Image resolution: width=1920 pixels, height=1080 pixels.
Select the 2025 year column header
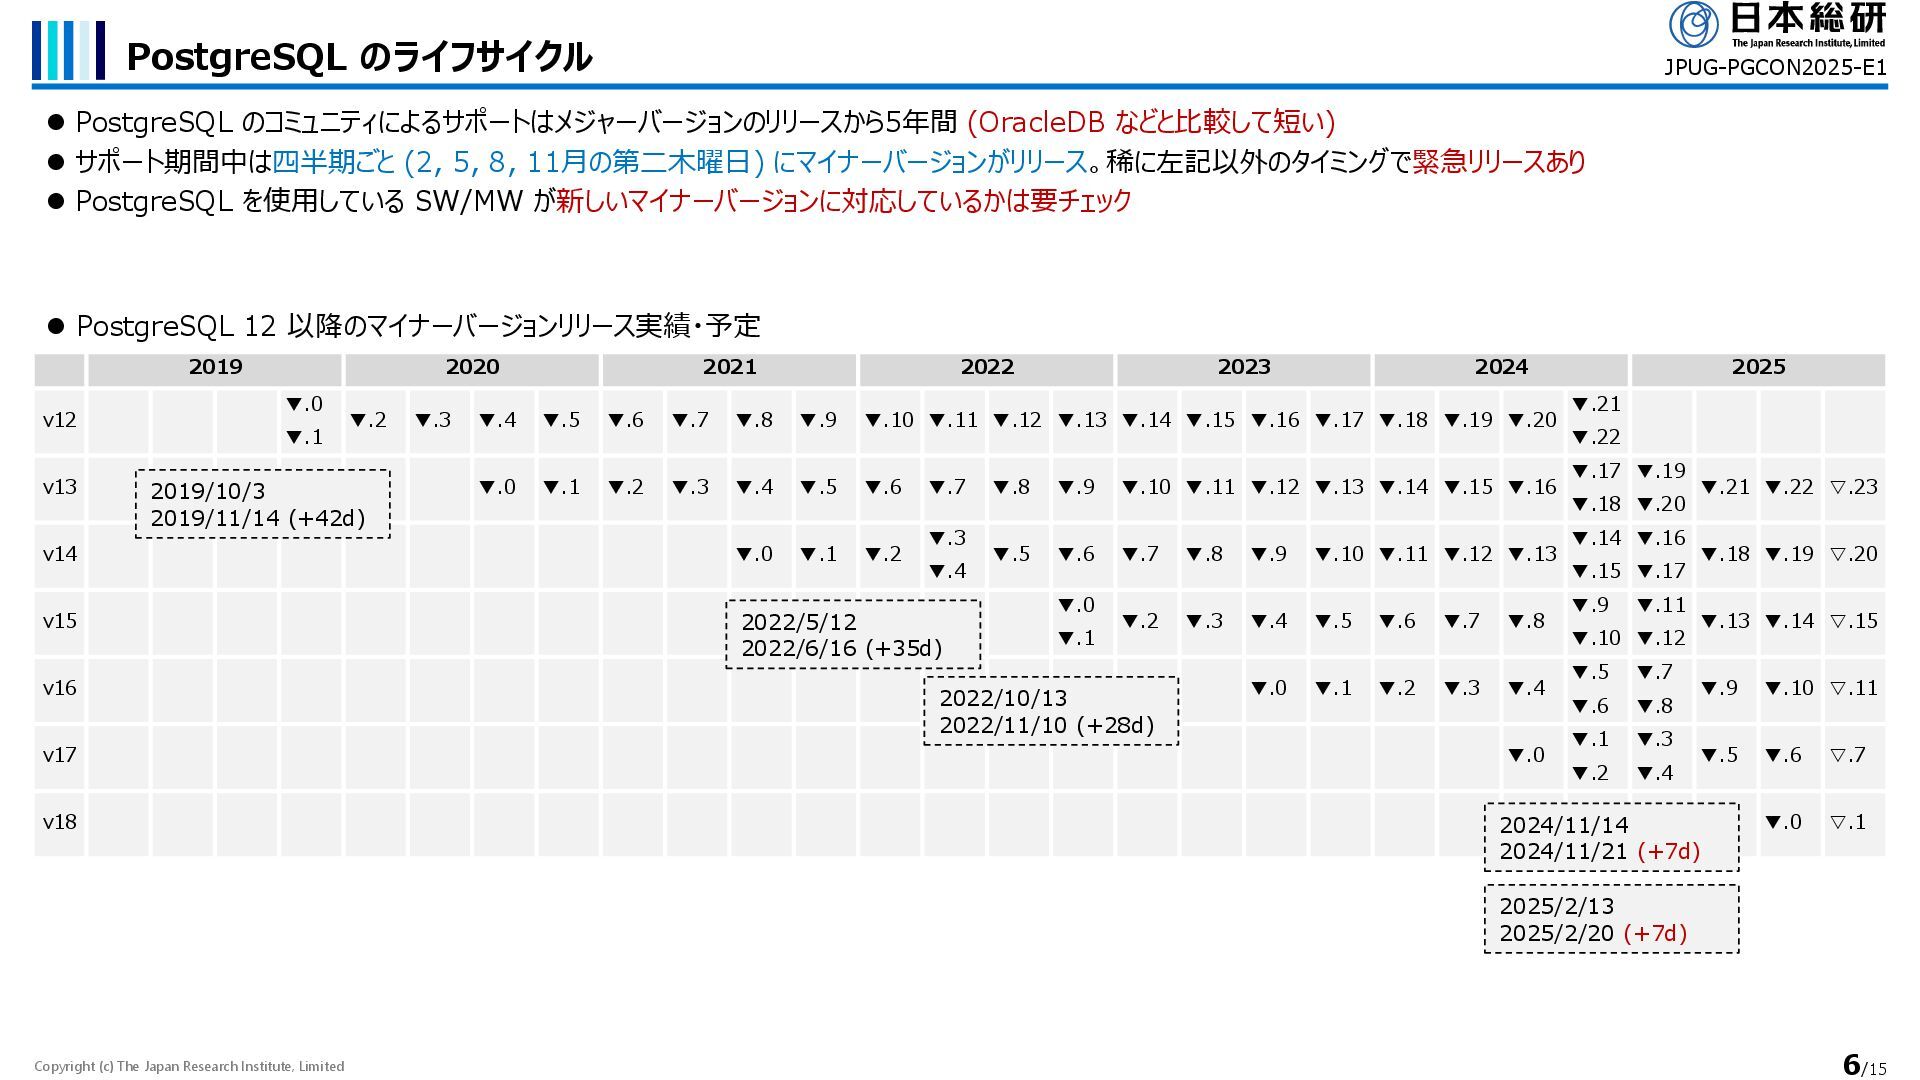coord(1758,367)
